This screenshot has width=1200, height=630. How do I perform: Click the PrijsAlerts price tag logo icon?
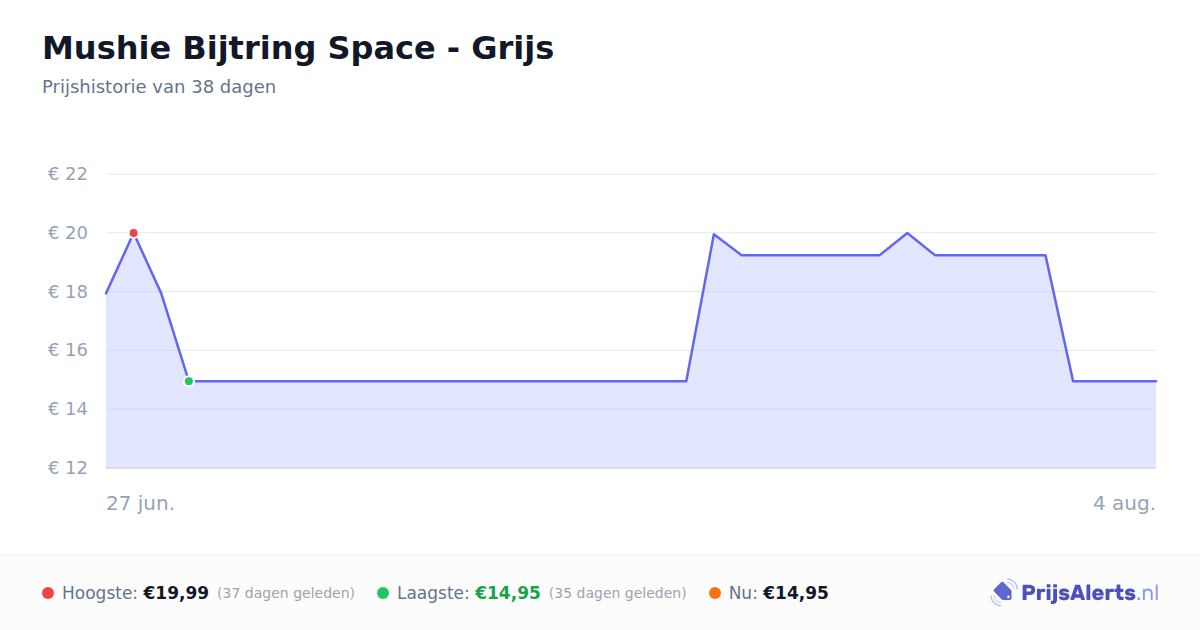click(1003, 593)
